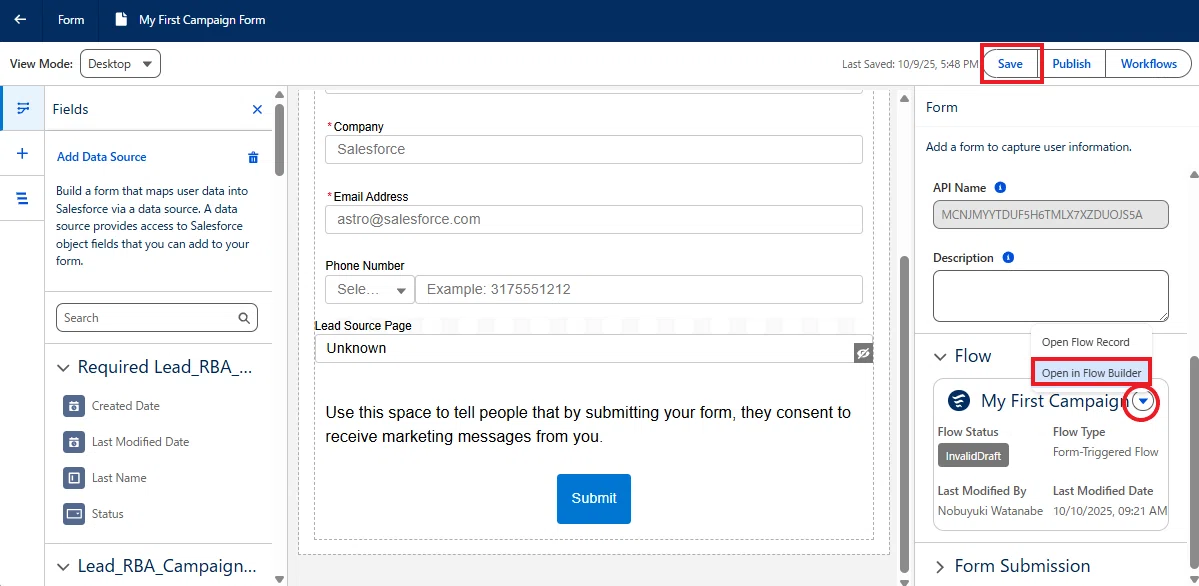
Task: Expand the Form Submission section
Action: tap(940, 566)
